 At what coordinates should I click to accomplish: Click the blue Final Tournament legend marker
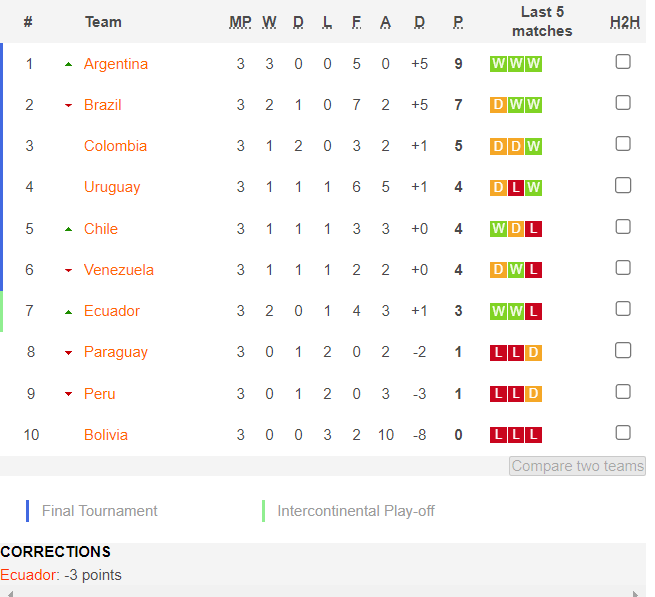pyautogui.click(x=28, y=511)
